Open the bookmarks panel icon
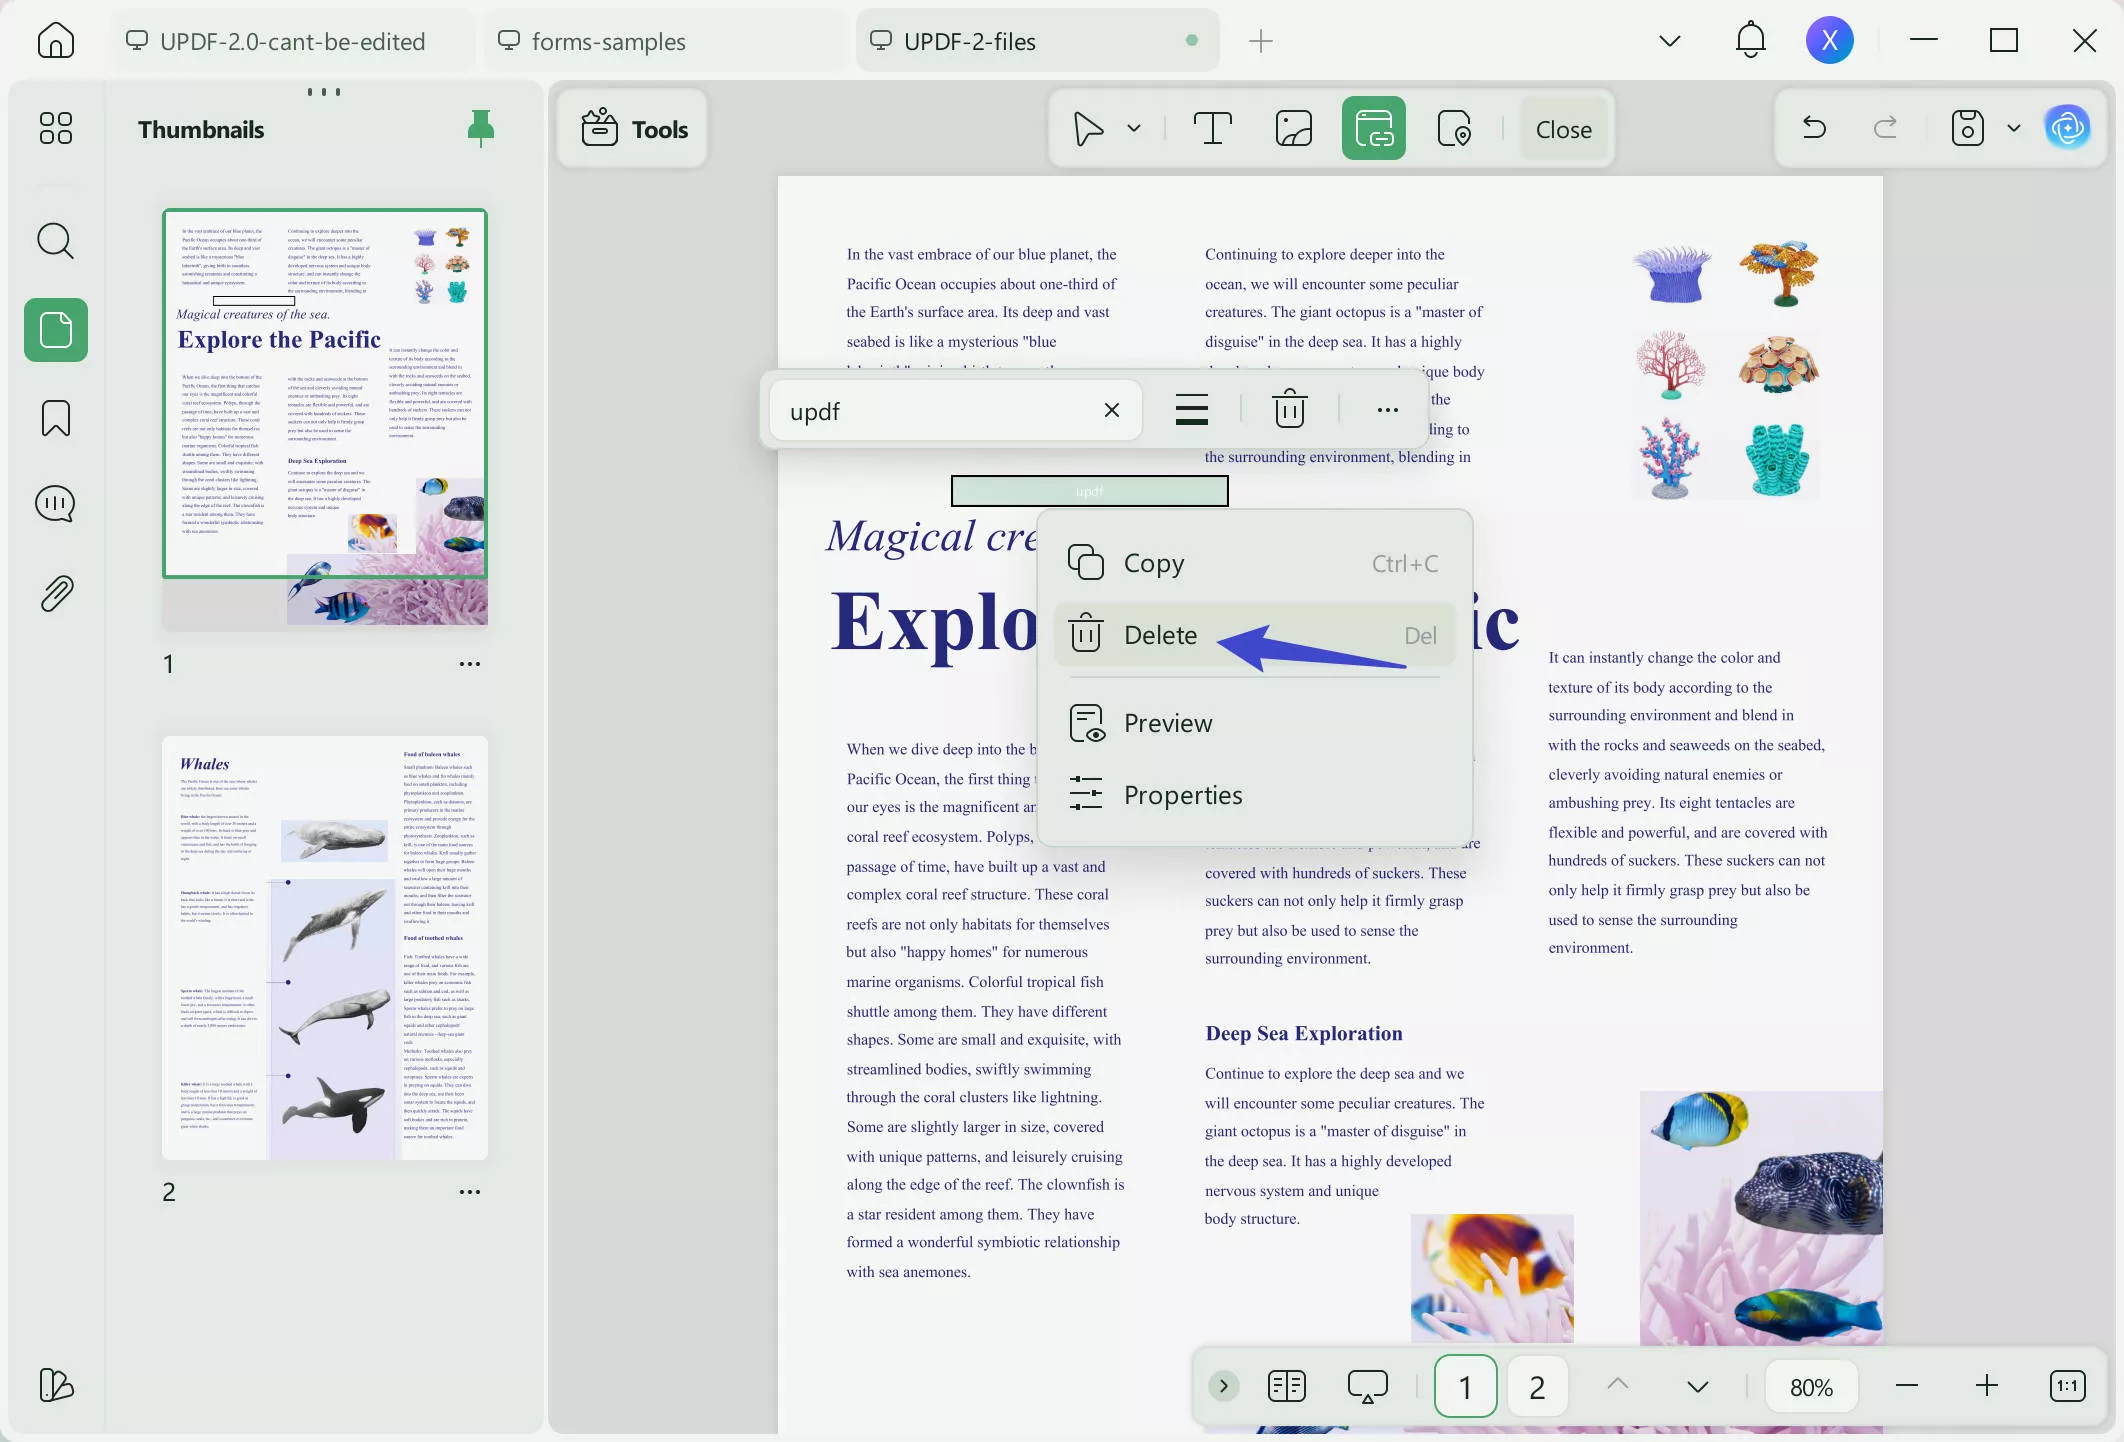 pyautogui.click(x=55, y=418)
